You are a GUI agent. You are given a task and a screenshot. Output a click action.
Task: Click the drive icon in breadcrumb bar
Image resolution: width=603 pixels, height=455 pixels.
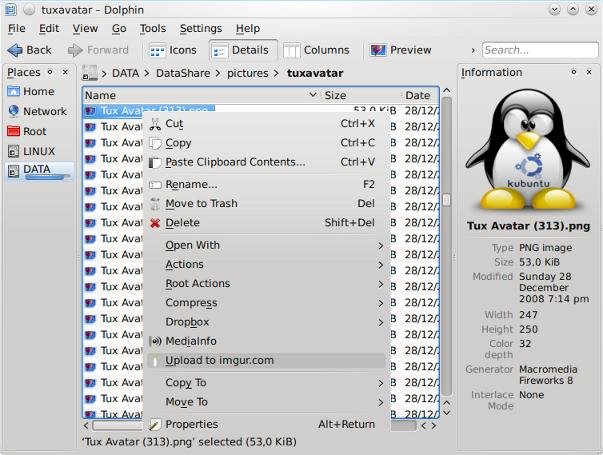(x=90, y=73)
